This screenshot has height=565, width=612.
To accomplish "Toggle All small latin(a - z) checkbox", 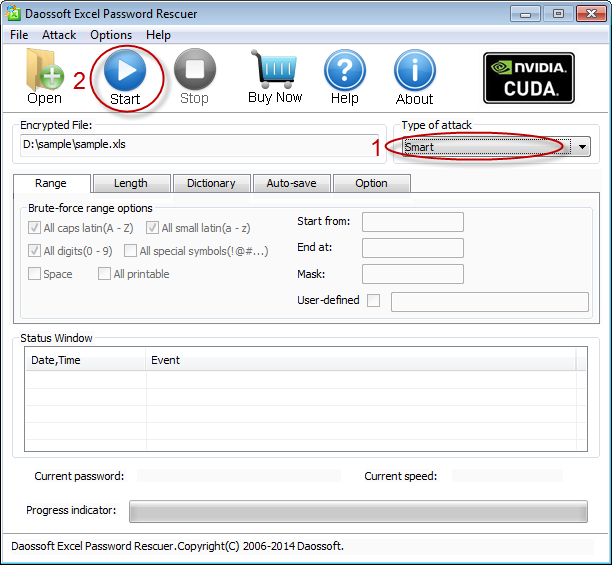I will pos(152,228).
